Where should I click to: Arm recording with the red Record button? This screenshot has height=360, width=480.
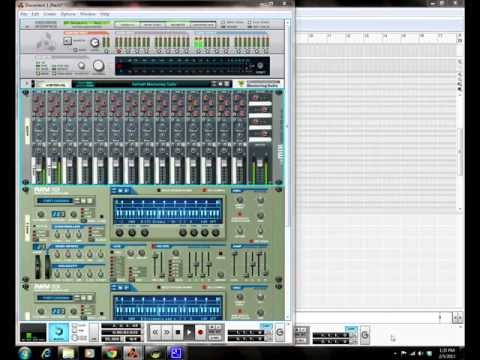(x=200, y=332)
